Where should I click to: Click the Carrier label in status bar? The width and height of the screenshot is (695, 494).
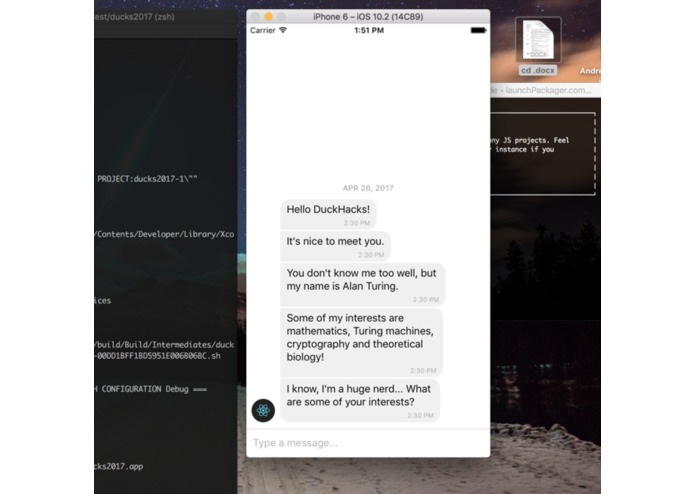click(x=262, y=30)
